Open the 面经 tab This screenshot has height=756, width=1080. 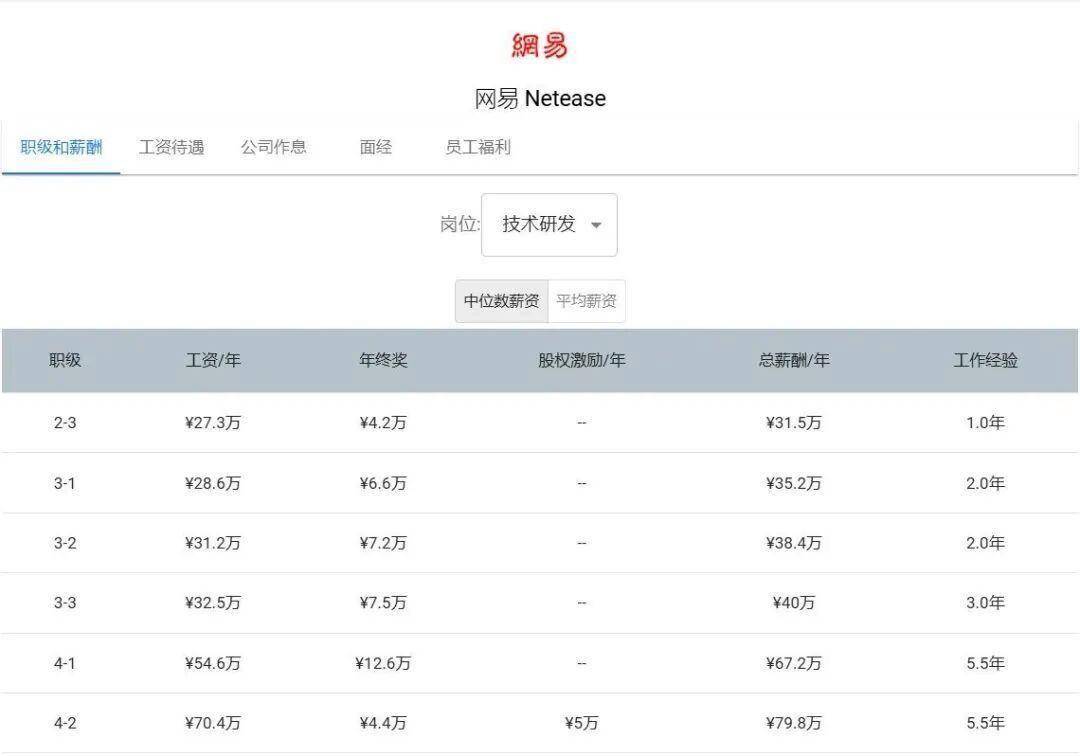[x=376, y=148]
